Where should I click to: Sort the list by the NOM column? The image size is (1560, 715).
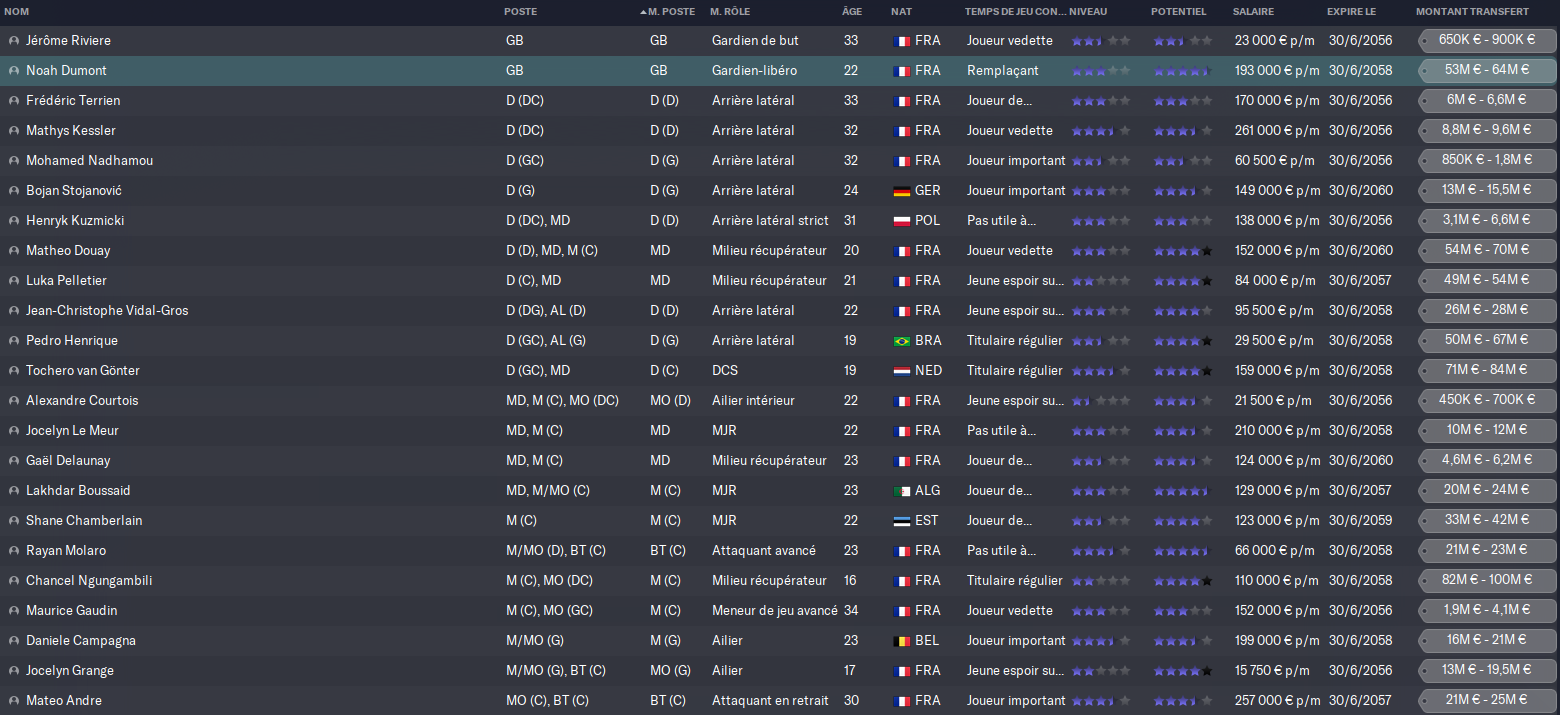point(17,12)
